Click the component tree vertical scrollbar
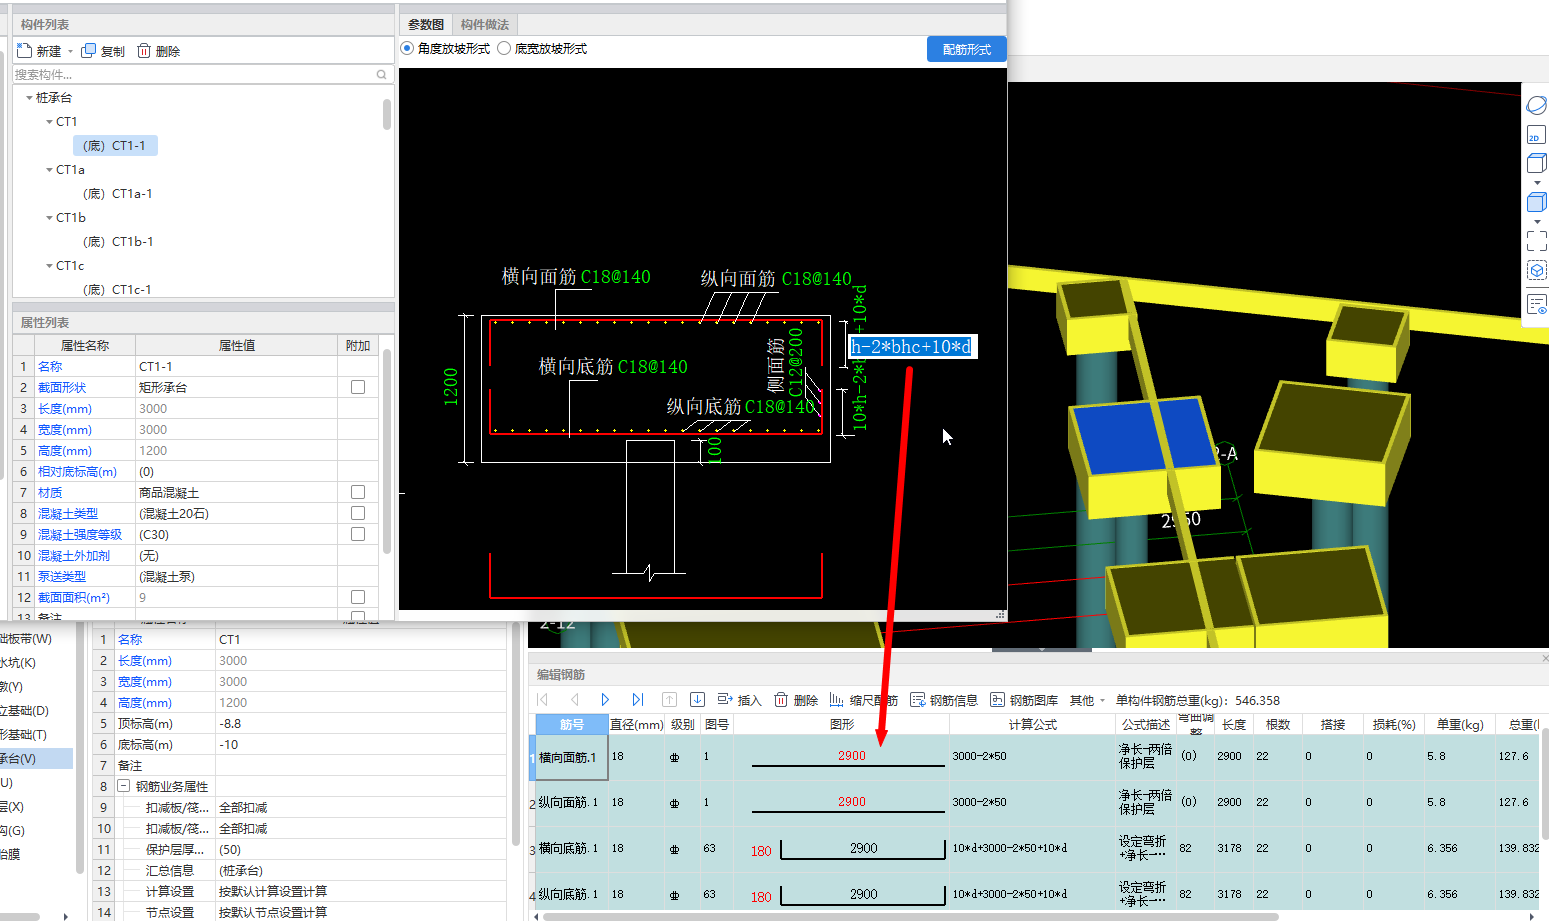Viewport: 1549px width, 921px height. 387,114
